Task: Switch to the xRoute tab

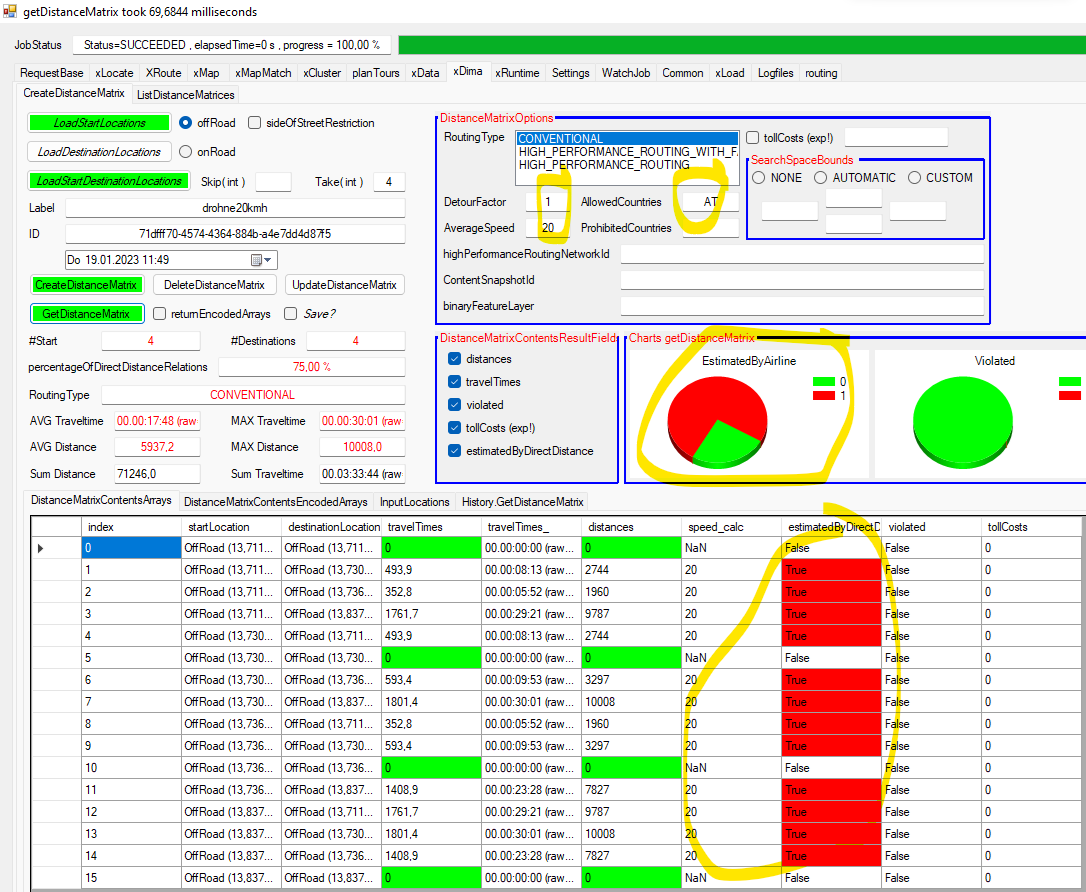Action: [163, 73]
